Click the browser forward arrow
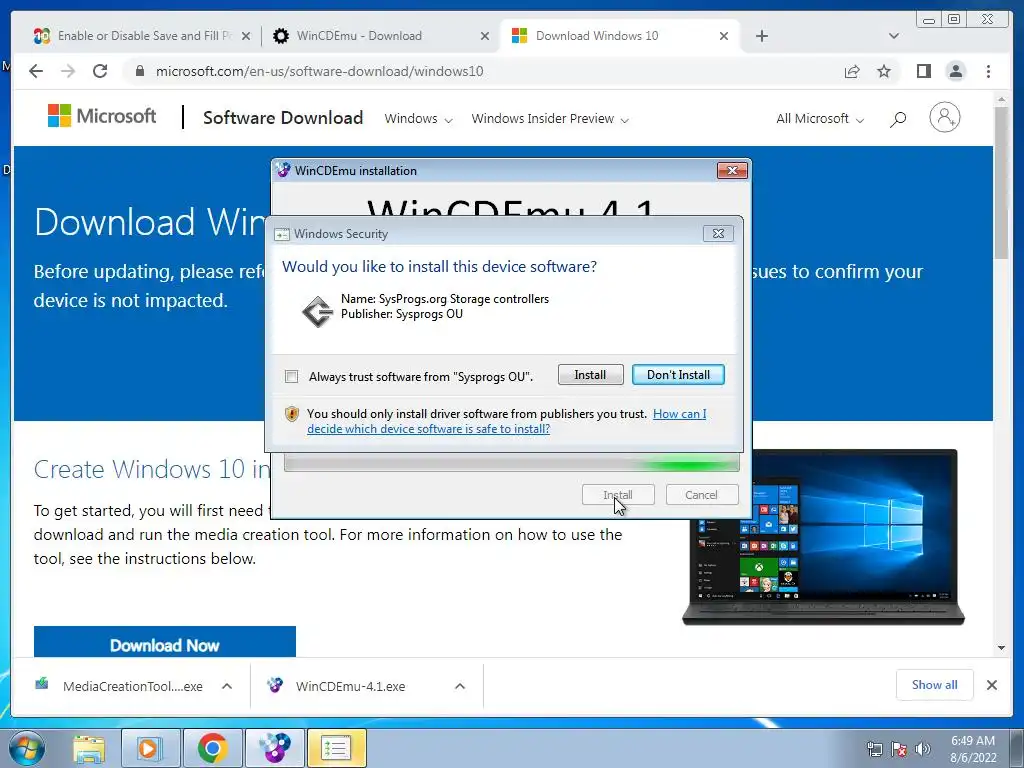 click(68, 71)
